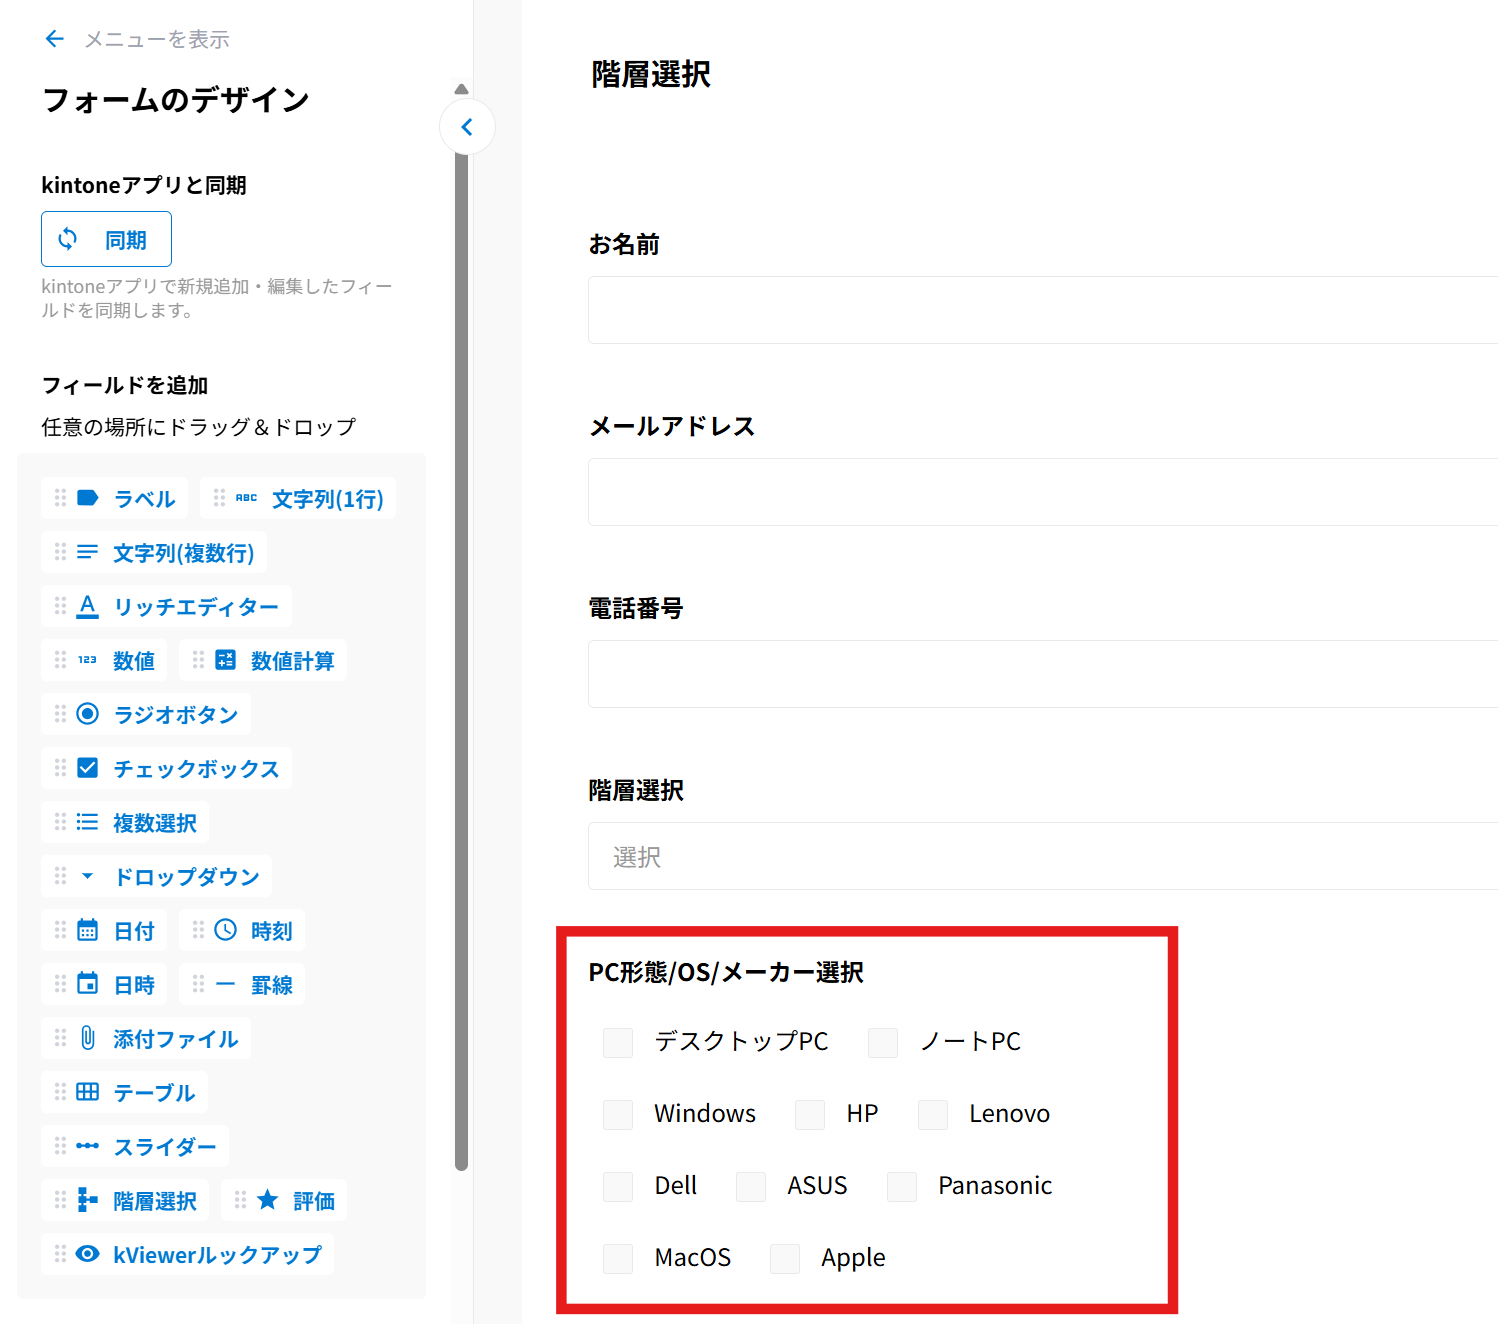Select the 複数選択 list icon
Viewport: 1498px width, 1324px height.
pyautogui.click(x=88, y=822)
